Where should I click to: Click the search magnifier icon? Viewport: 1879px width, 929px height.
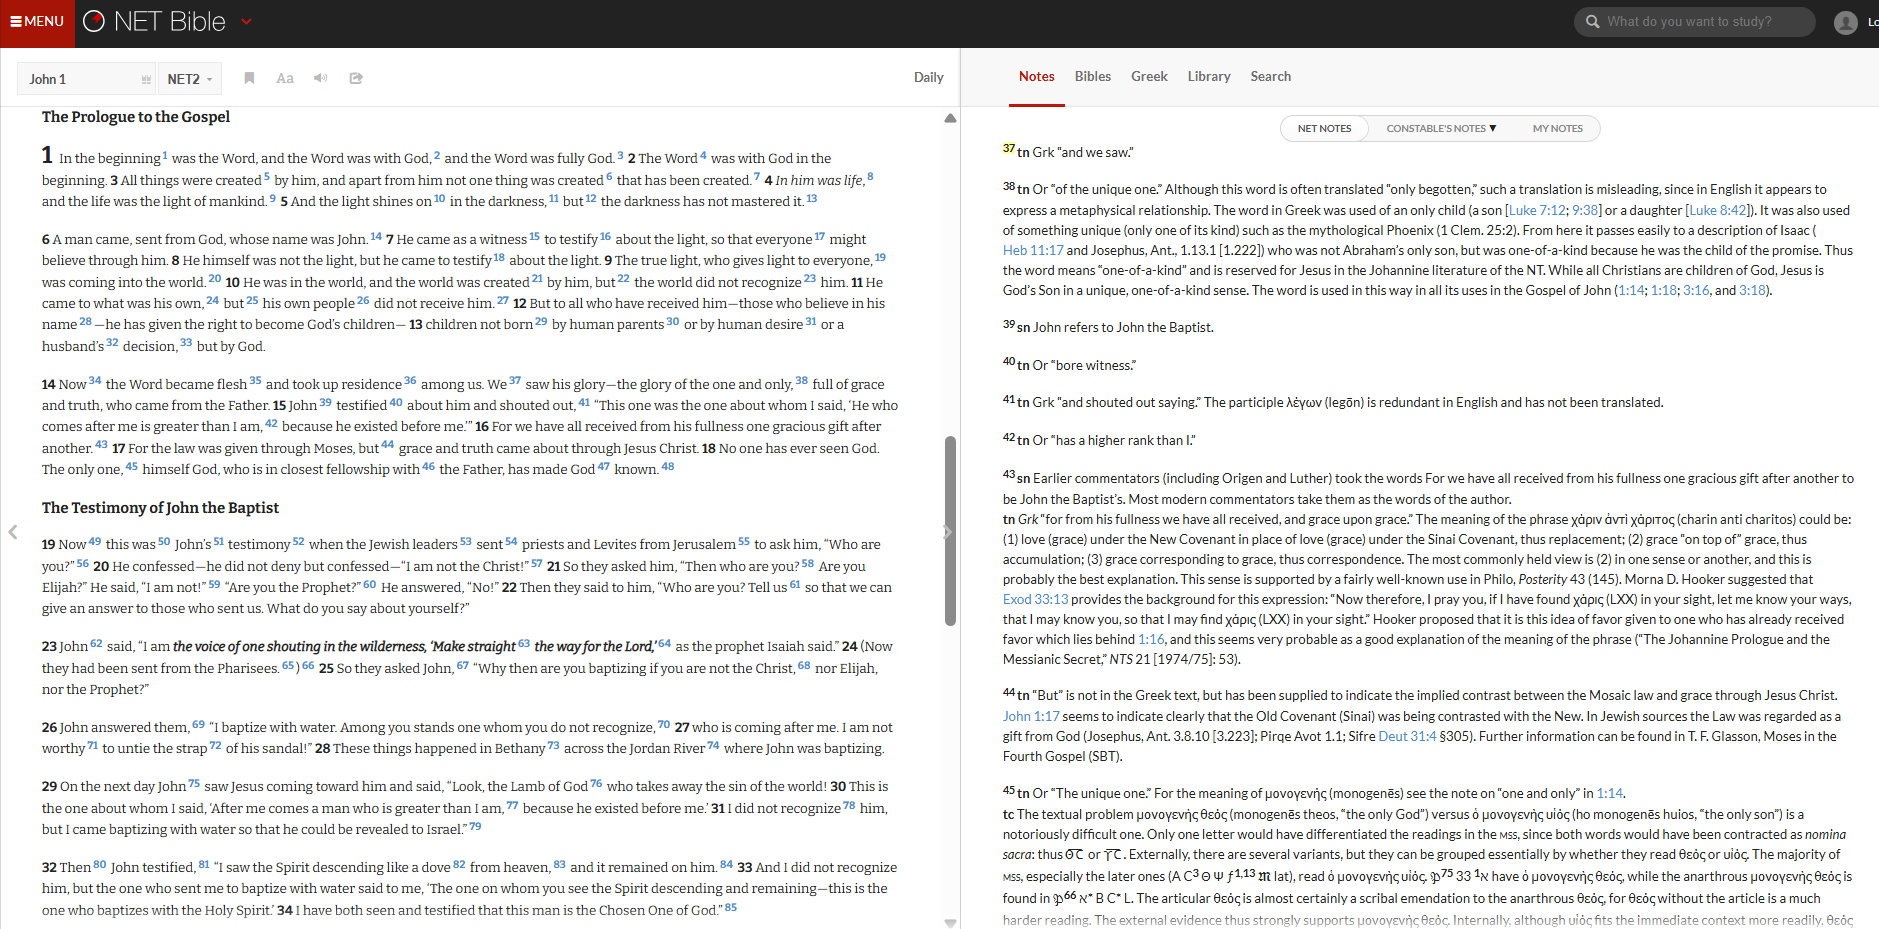point(1592,22)
